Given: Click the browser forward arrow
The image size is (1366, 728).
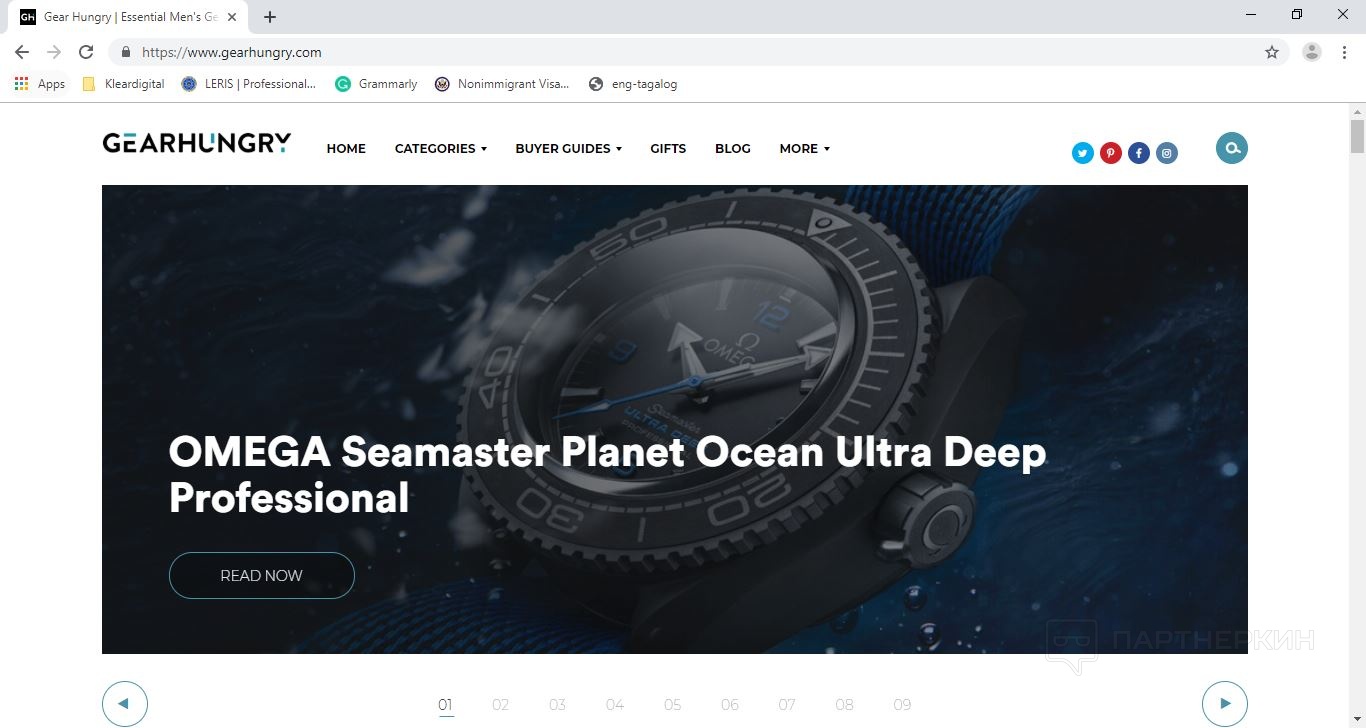Looking at the screenshot, I should pos(54,52).
